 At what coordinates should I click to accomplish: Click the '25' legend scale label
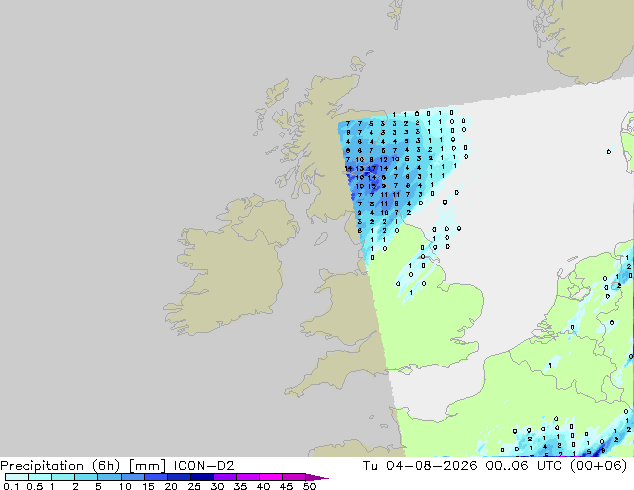pyautogui.click(x=194, y=486)
